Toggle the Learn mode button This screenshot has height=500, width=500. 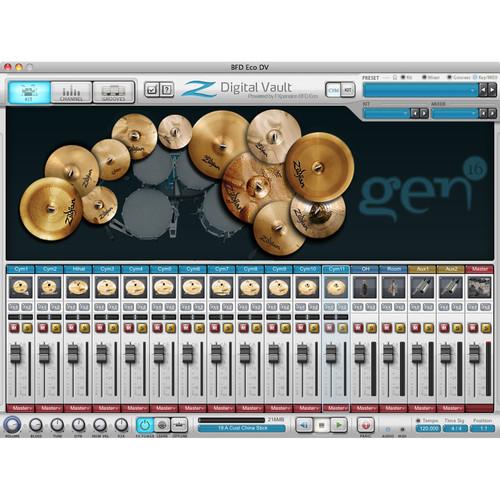click(x=162, y=425)
